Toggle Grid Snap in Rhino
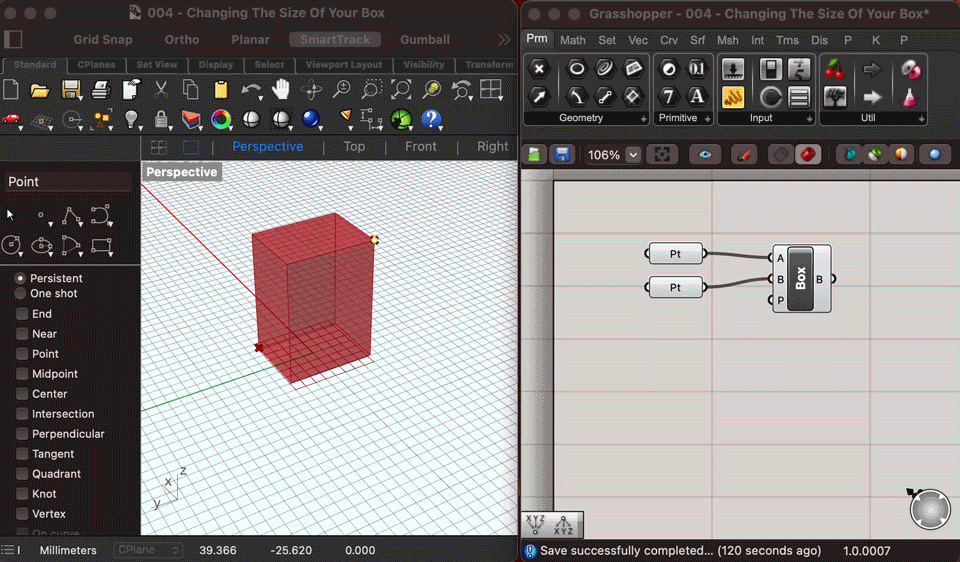The width and height of the screenshot is (960, 562). click(x=103, y=39)
